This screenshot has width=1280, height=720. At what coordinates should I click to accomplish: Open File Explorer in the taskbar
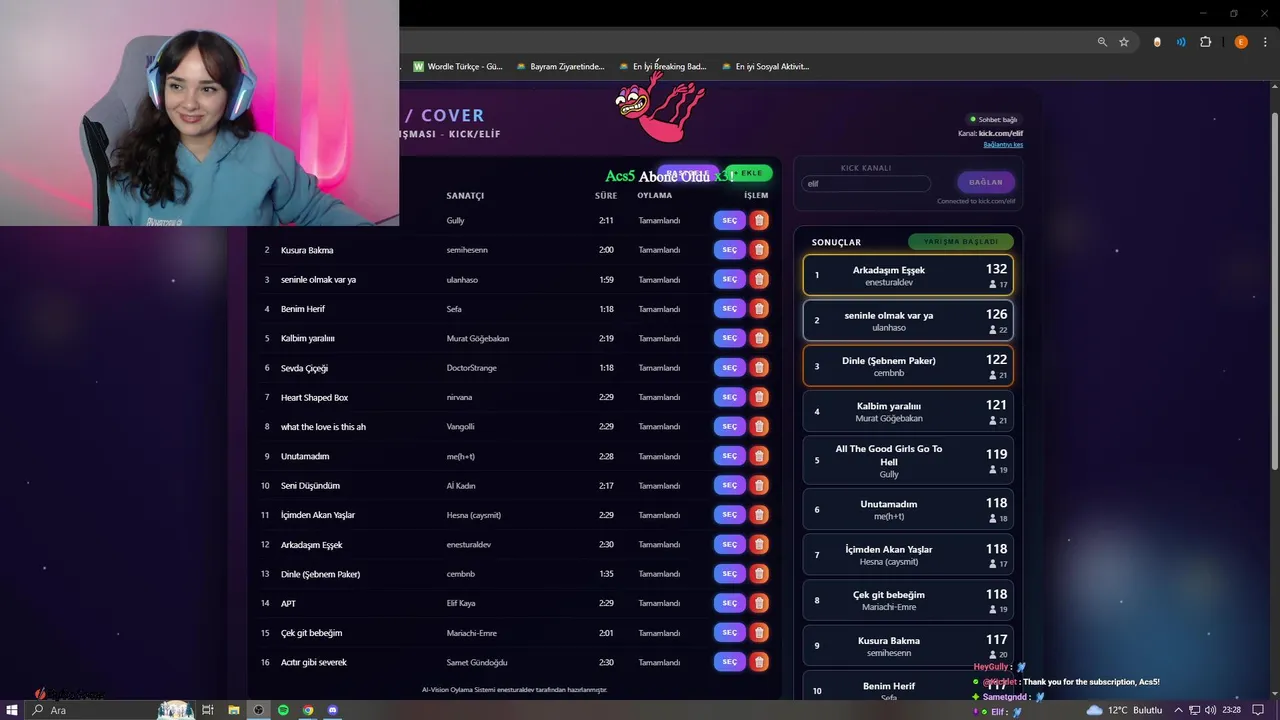[x=233, y=710]
